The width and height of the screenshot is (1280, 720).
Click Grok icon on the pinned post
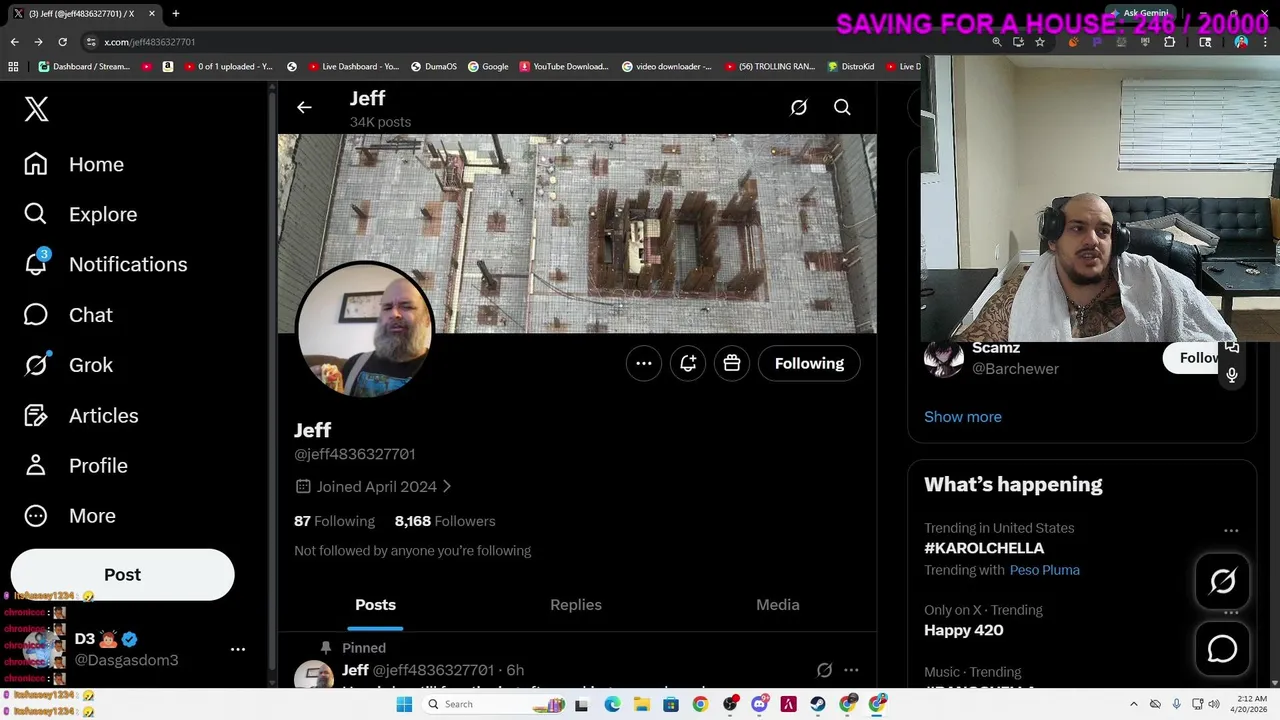tap(824, 670)
